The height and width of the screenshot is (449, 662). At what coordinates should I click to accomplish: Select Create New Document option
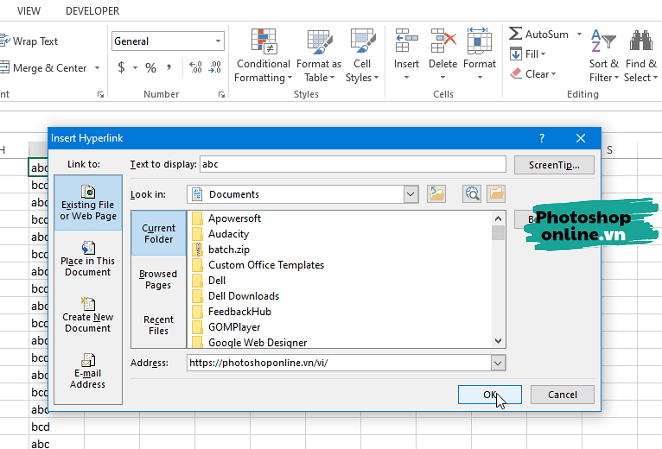click(x=88, y=315)
